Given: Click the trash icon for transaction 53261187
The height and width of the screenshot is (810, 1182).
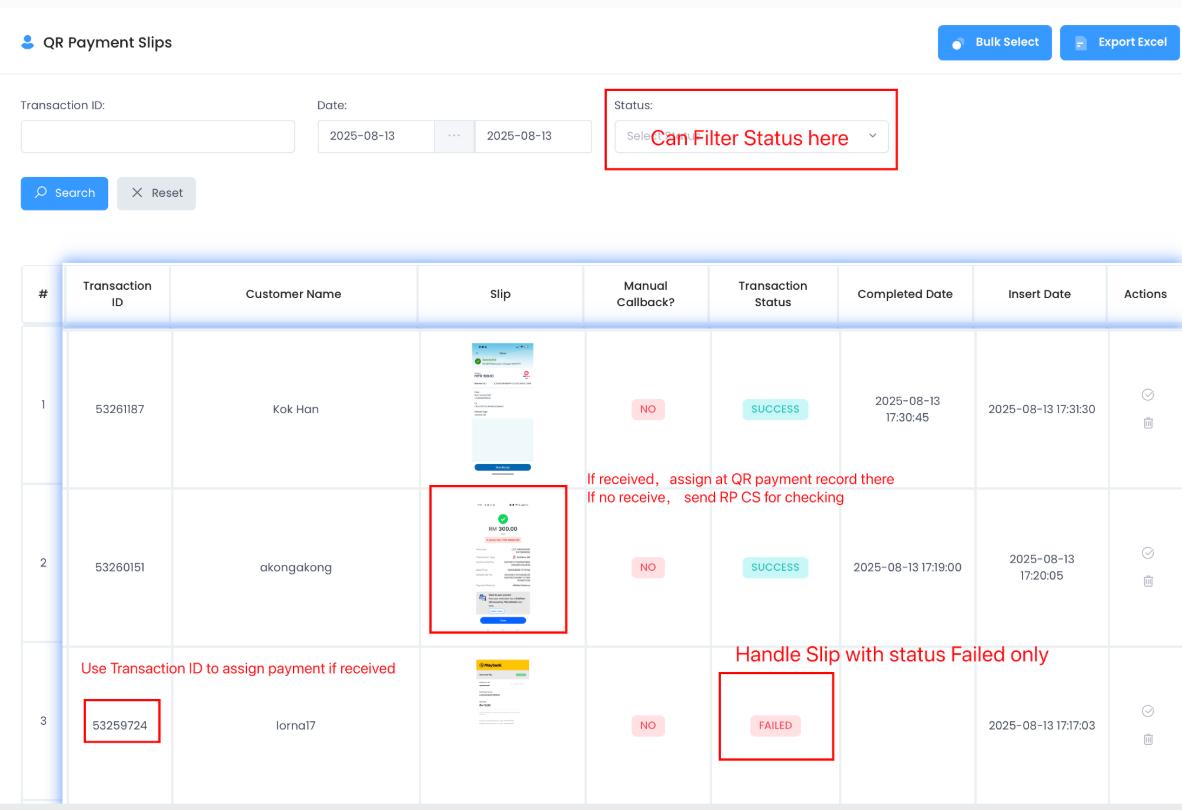Looking at the screenshot, I should (x=1148, y=423).
